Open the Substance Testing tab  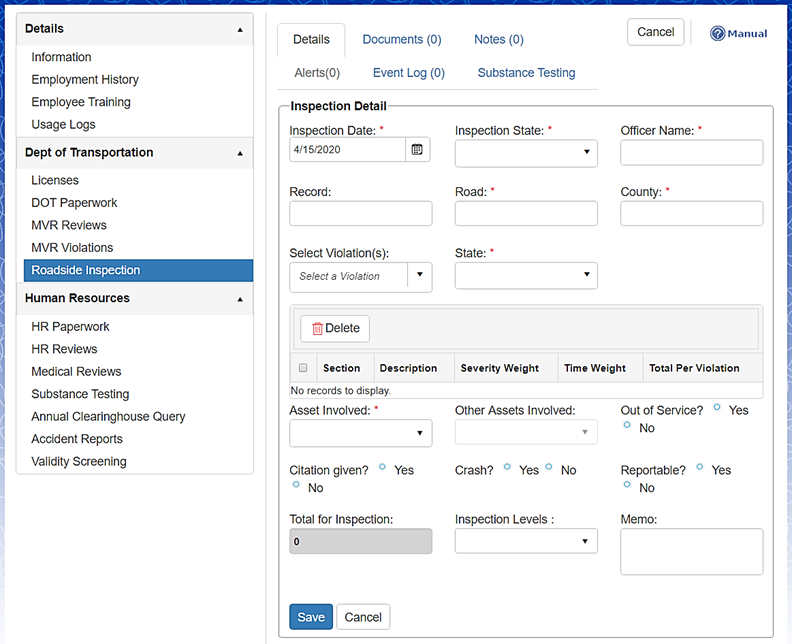pos(526,73)
